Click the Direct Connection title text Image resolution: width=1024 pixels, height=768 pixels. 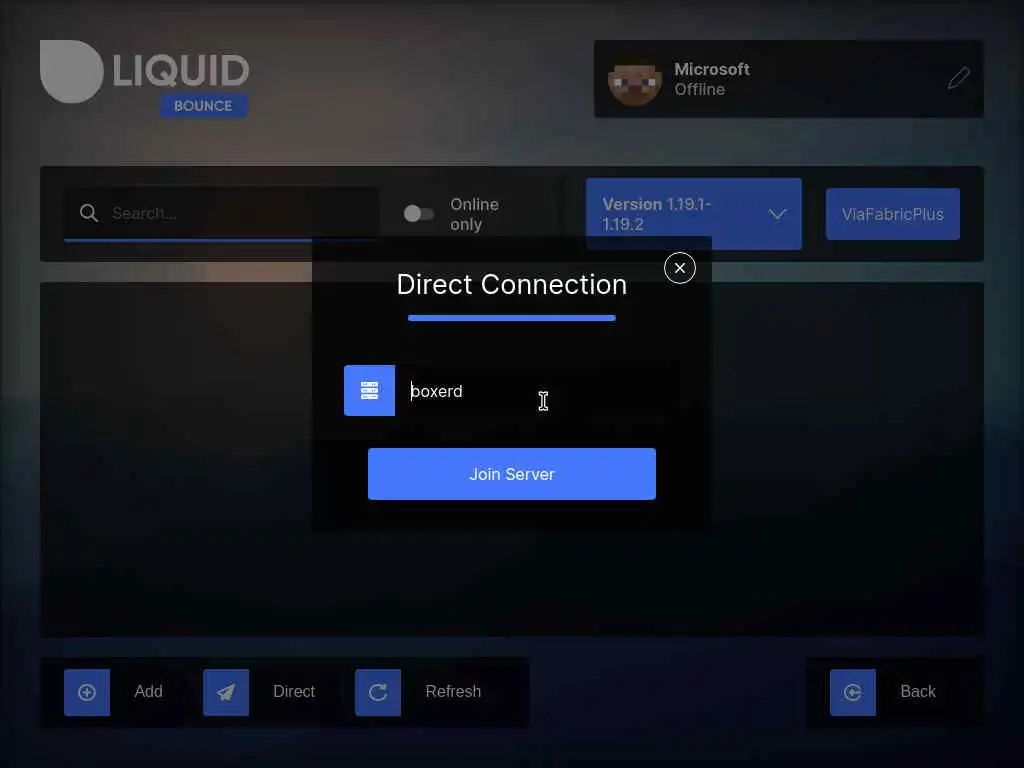(512, 285)
